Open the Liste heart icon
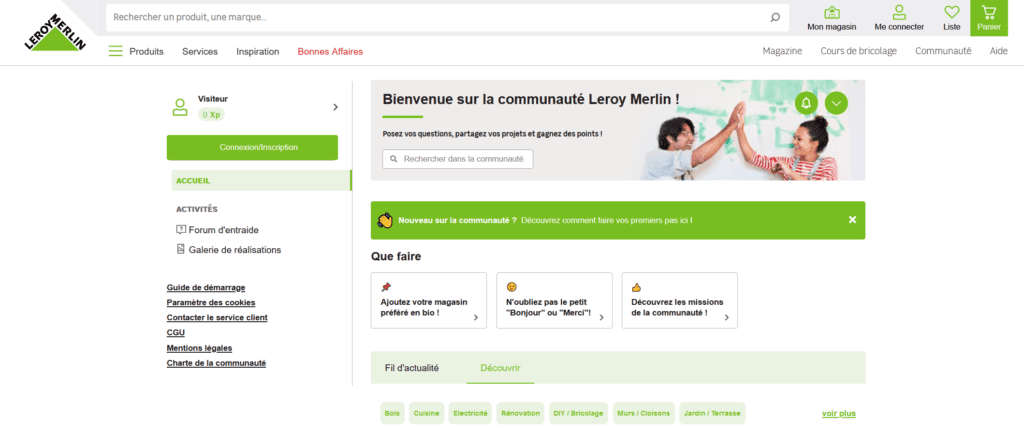This screenshot has height=434, width=1024. click(x=952, y=12)
